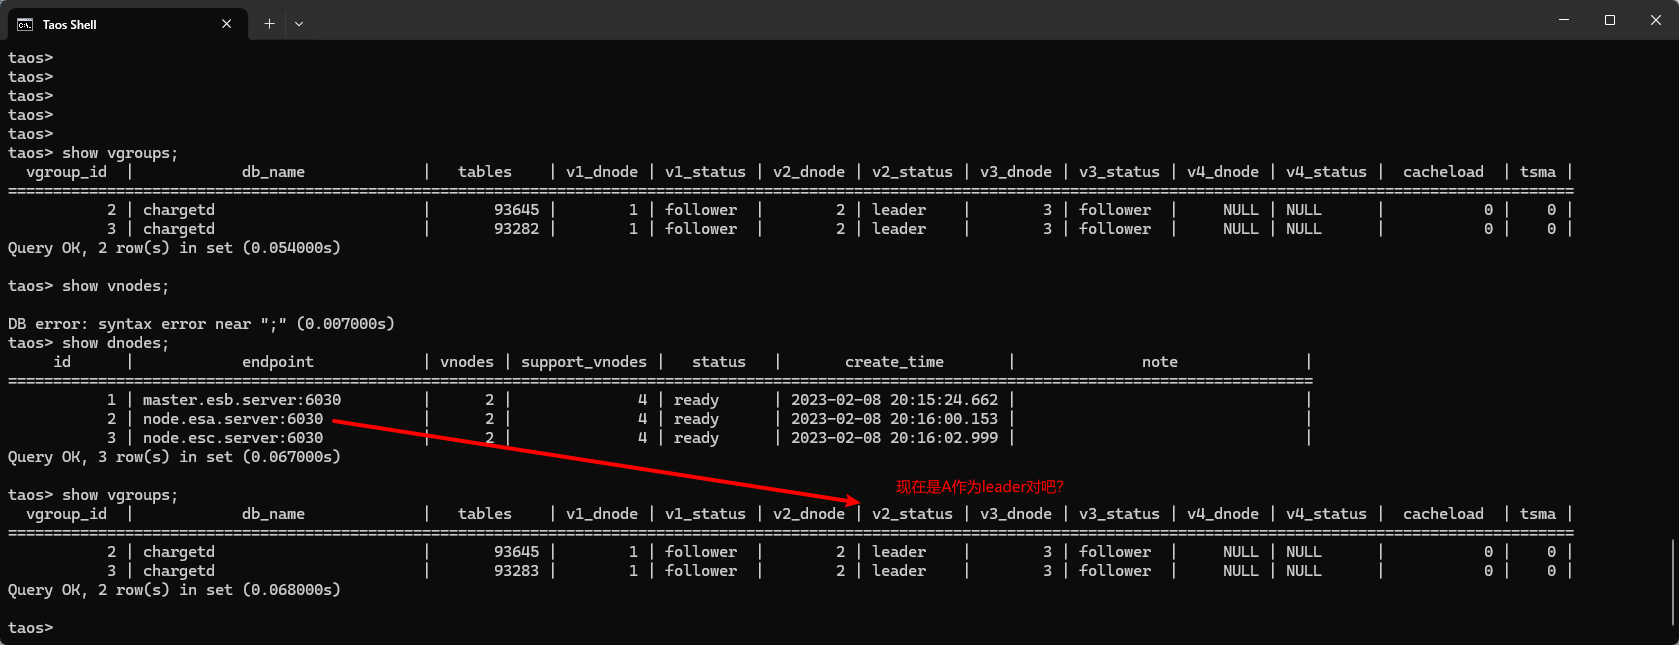Click the node.esc.server:6030 endpoint entry
The height and width of the screenshot is (645, 1679).
pos(232,438)
